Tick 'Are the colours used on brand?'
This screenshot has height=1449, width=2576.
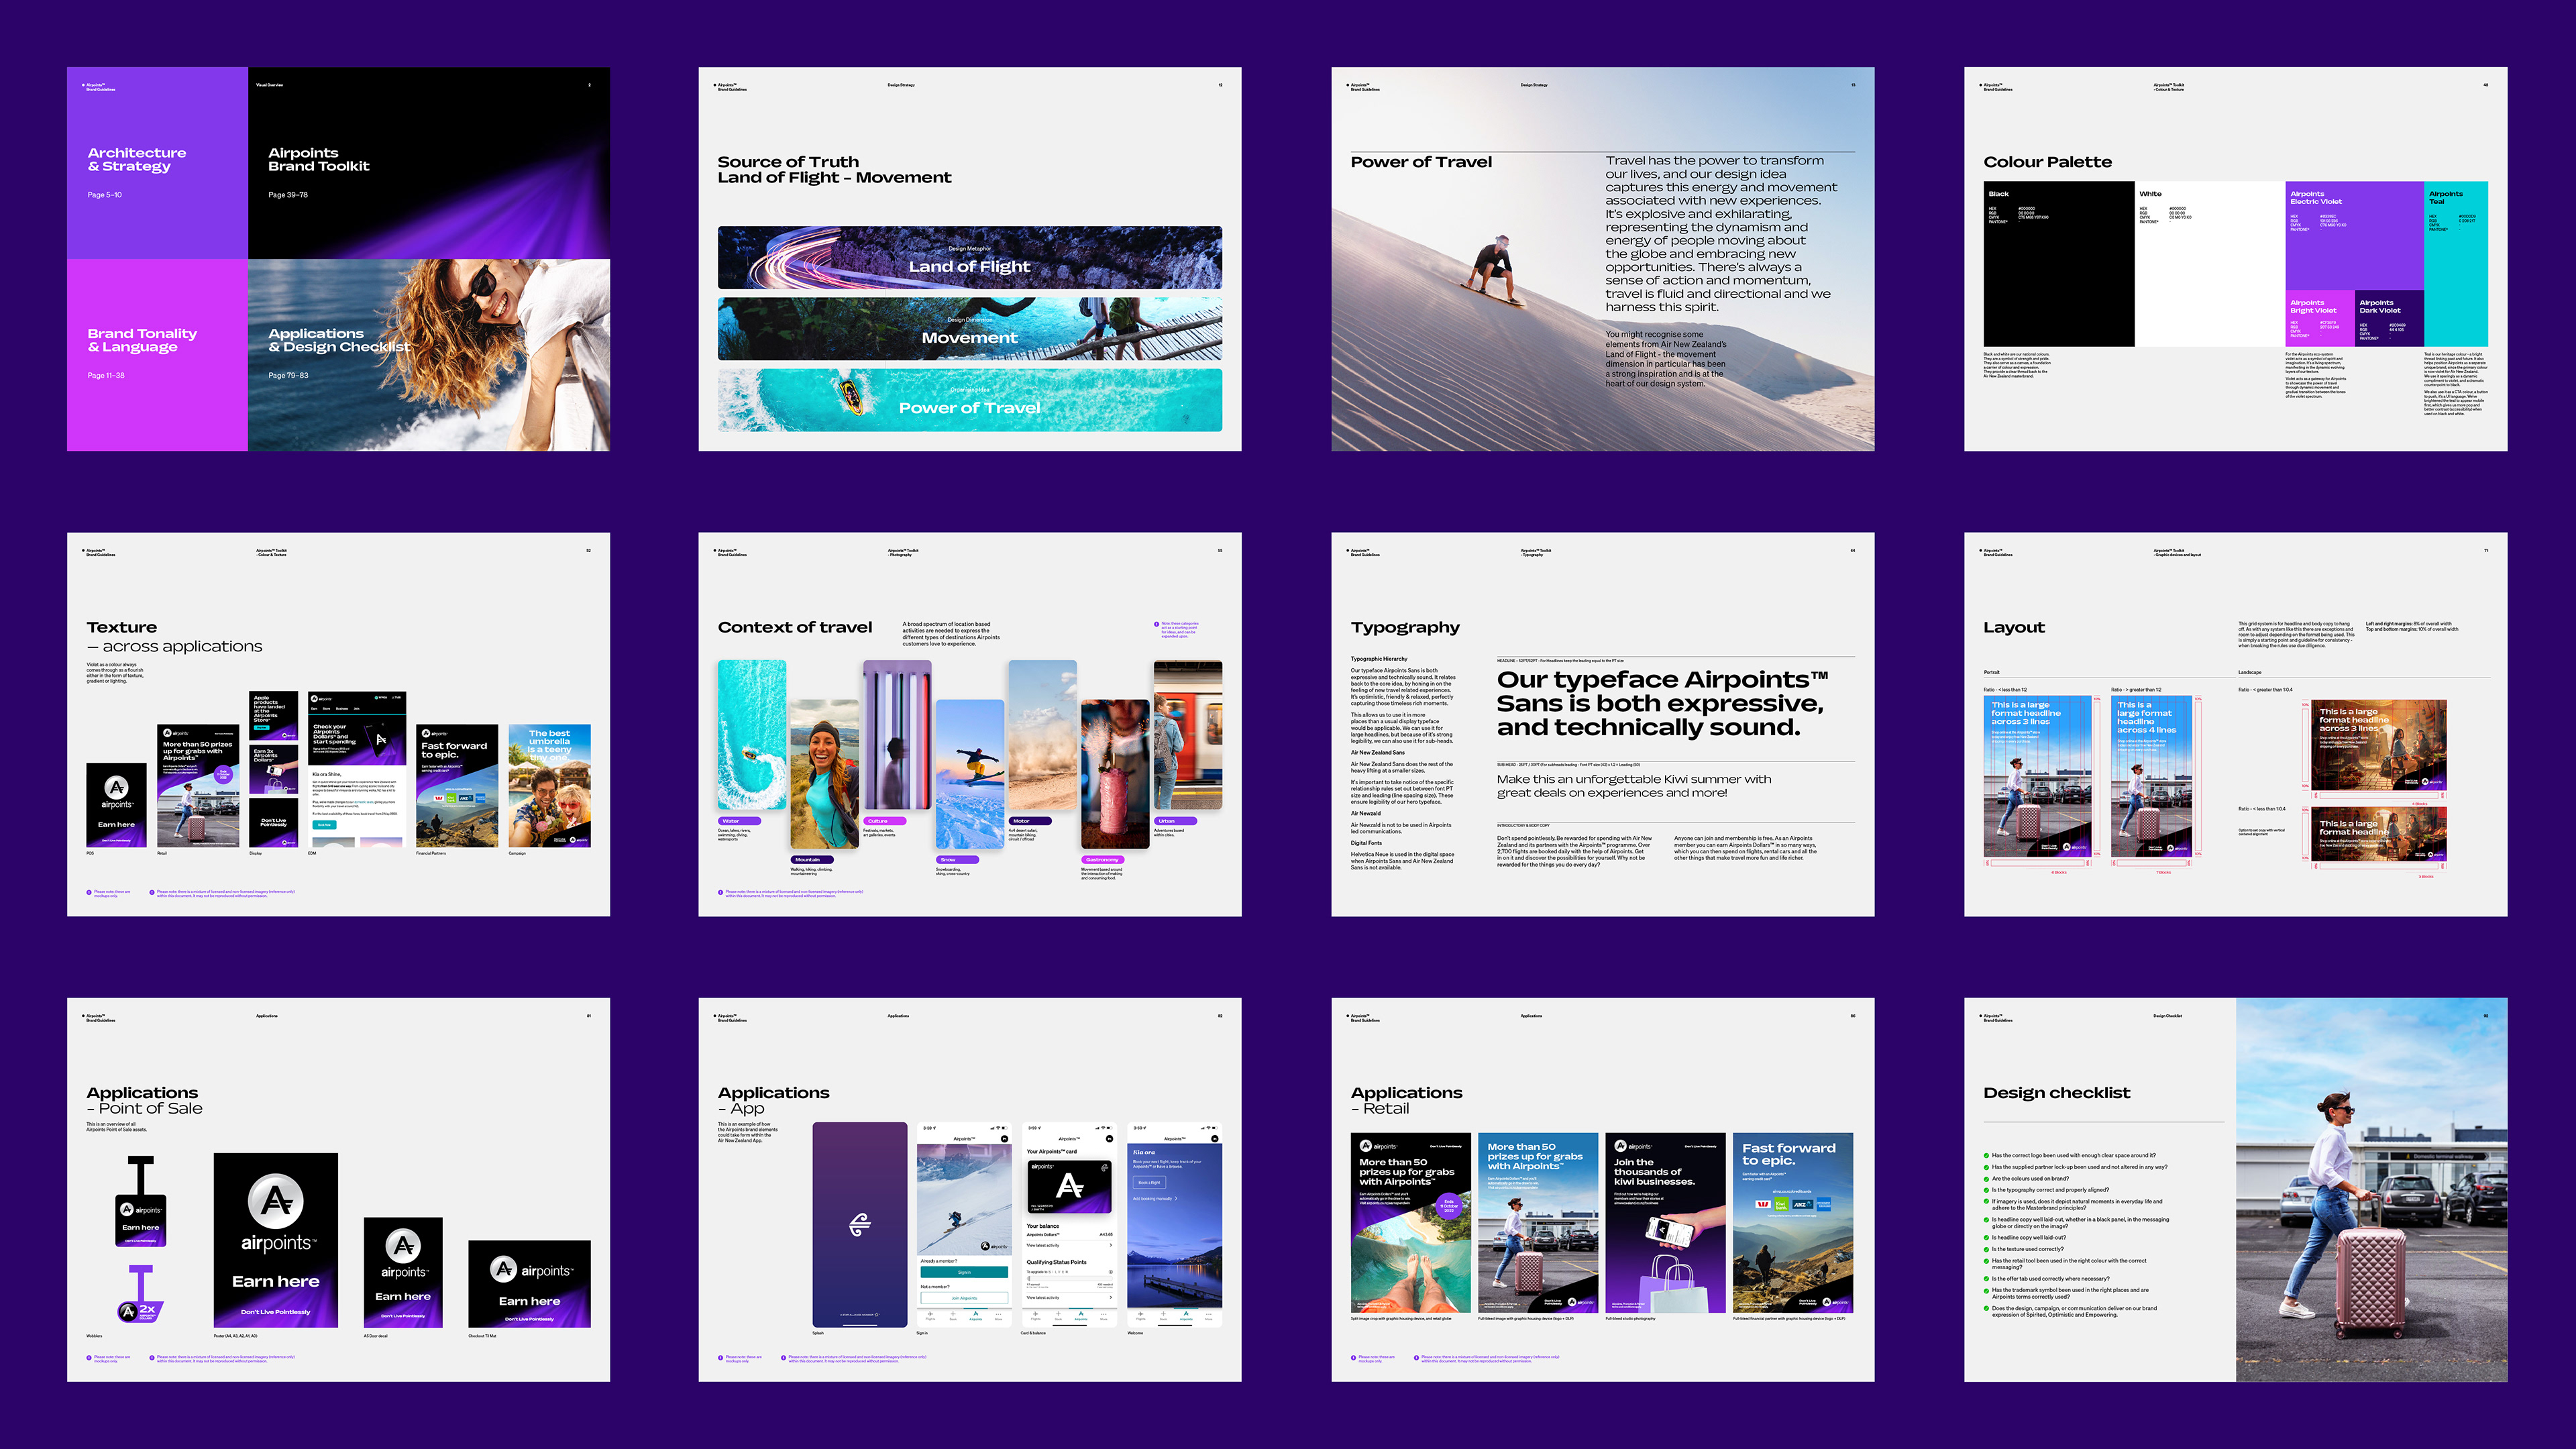coord(1986,1178)
